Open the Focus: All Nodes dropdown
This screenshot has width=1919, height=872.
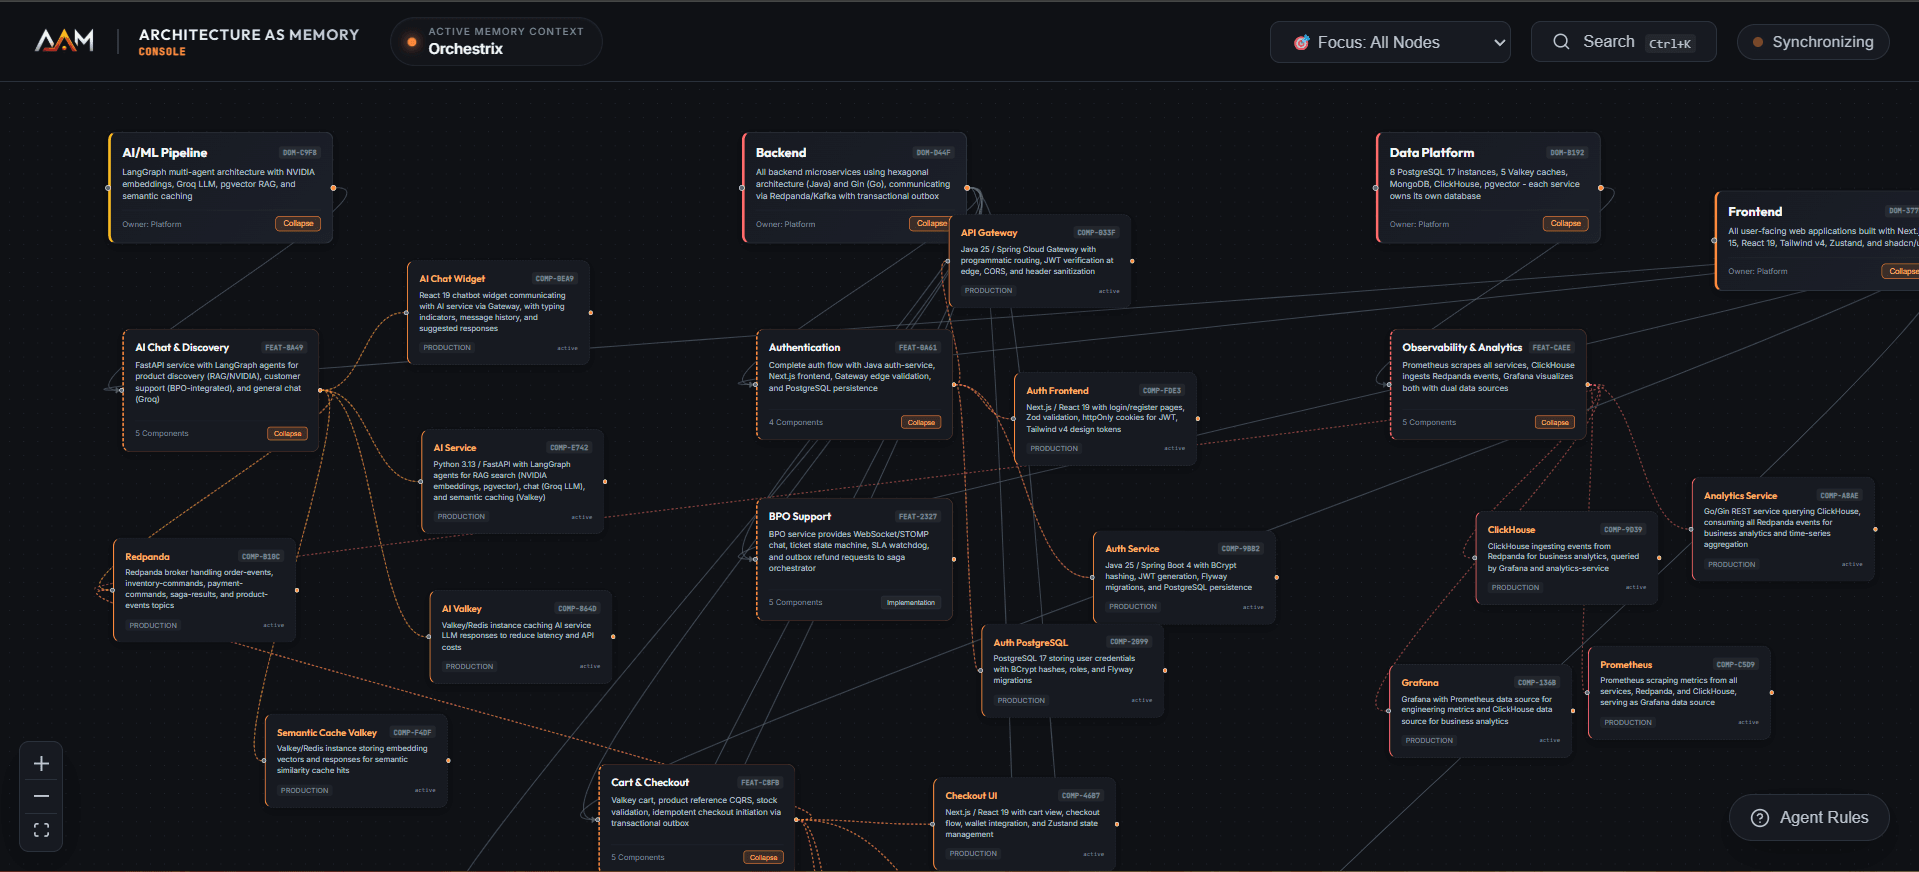point(1390,42)
